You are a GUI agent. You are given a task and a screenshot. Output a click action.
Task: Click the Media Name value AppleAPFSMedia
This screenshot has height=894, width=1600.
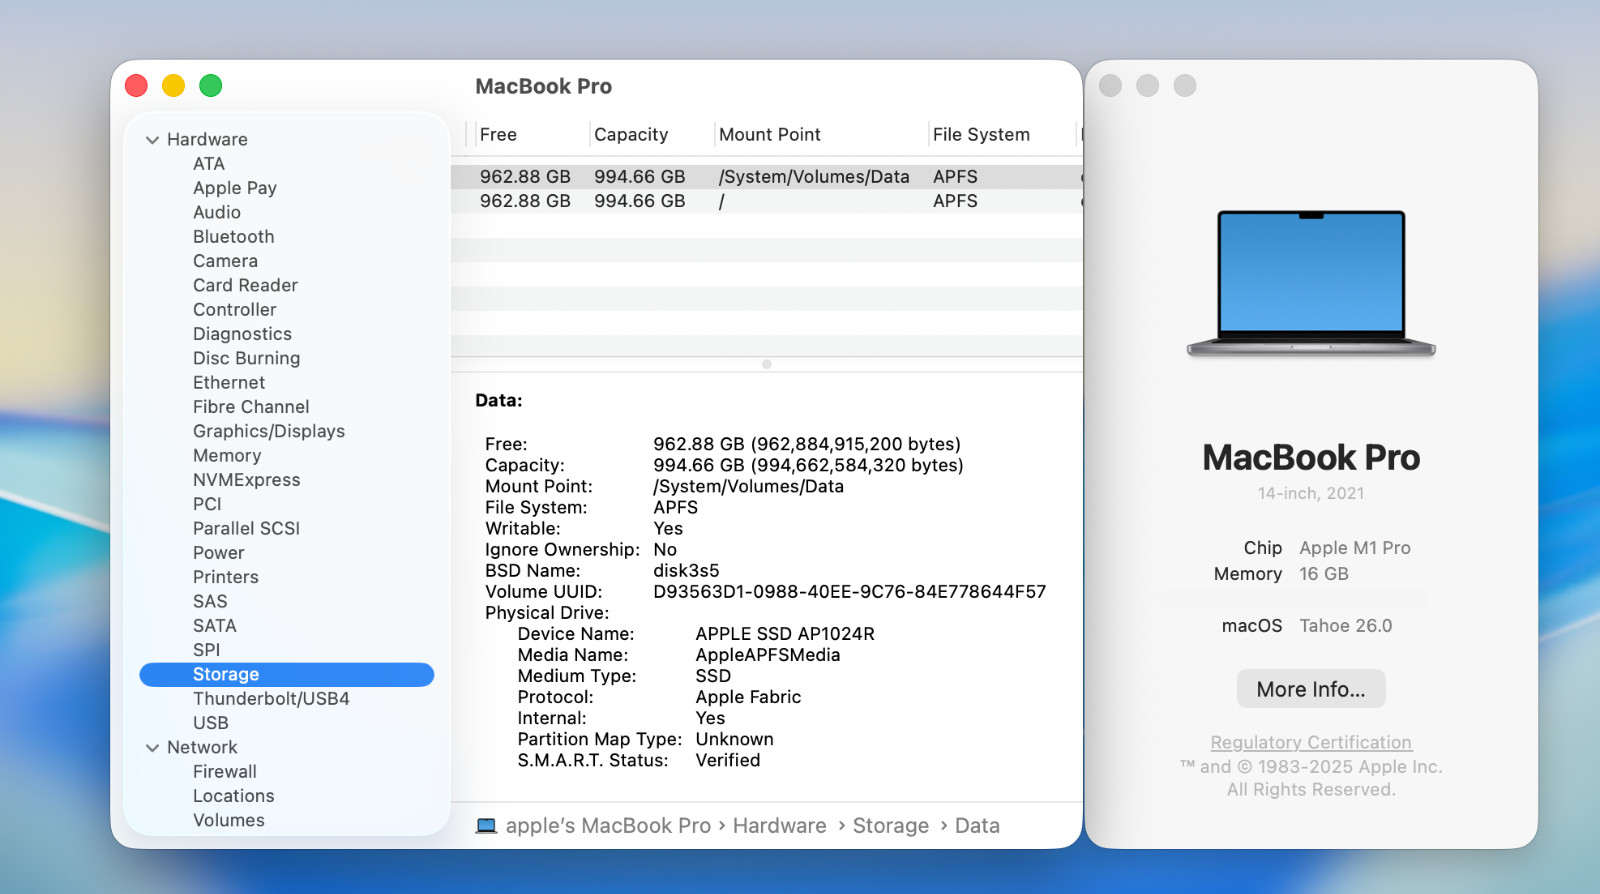[x=768, y=655]
